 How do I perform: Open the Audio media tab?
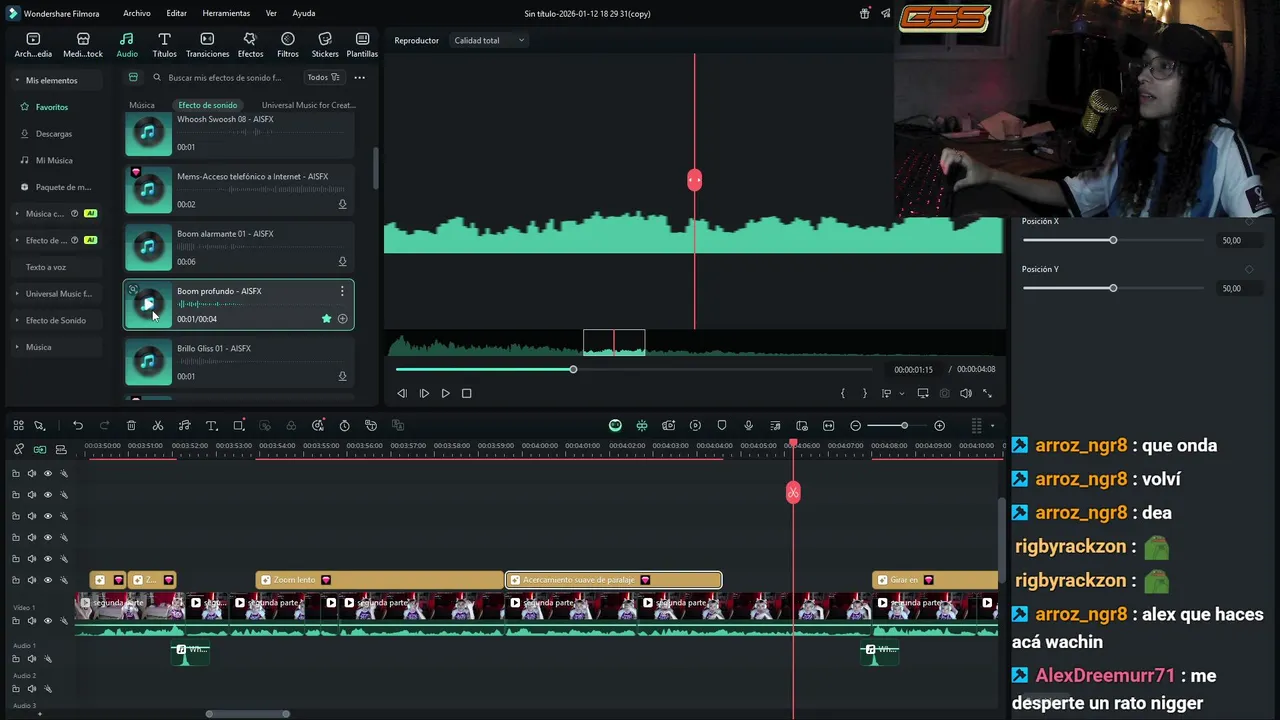click(x=127, y=45)
